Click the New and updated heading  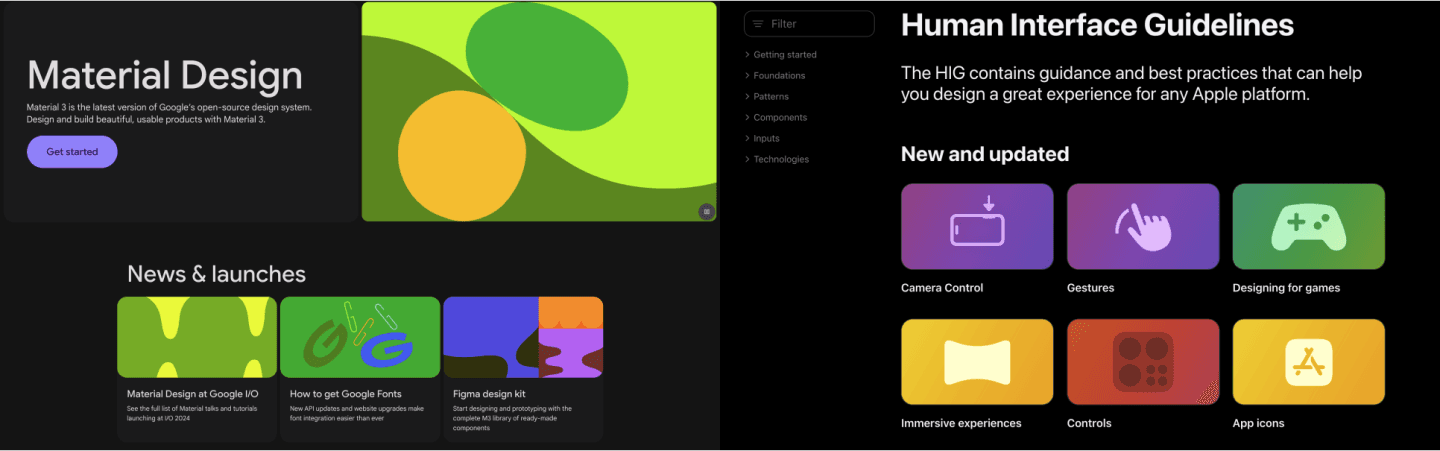985,154
